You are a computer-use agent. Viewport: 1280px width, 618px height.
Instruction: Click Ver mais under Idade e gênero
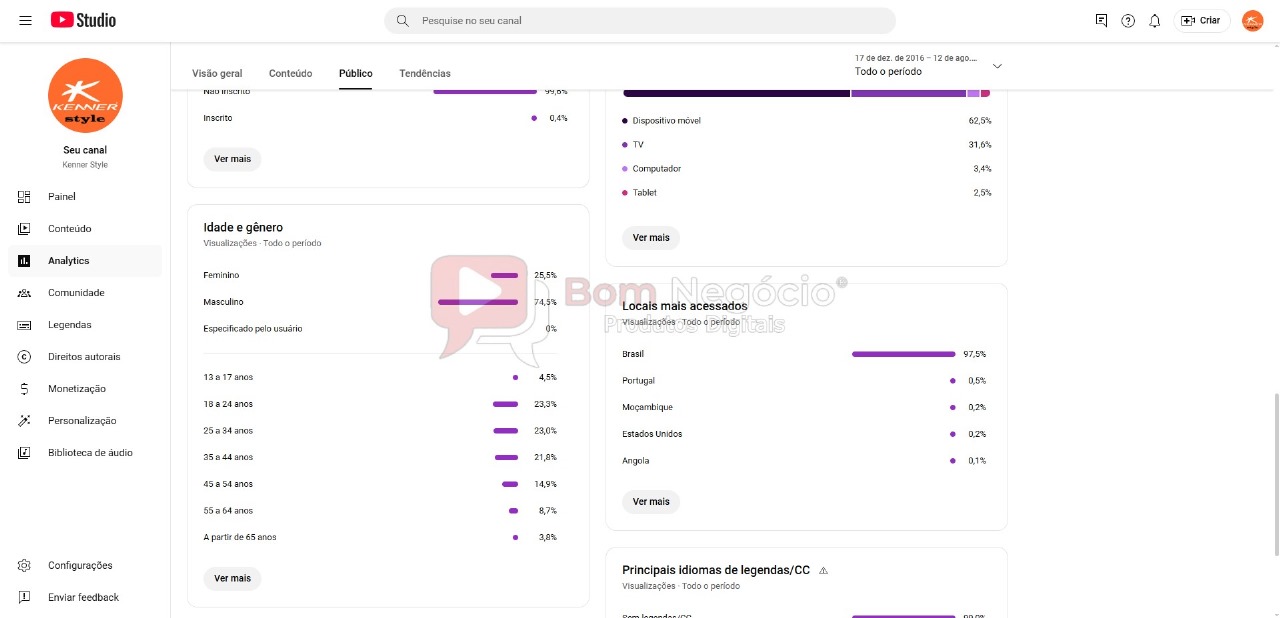click(232, 578)
